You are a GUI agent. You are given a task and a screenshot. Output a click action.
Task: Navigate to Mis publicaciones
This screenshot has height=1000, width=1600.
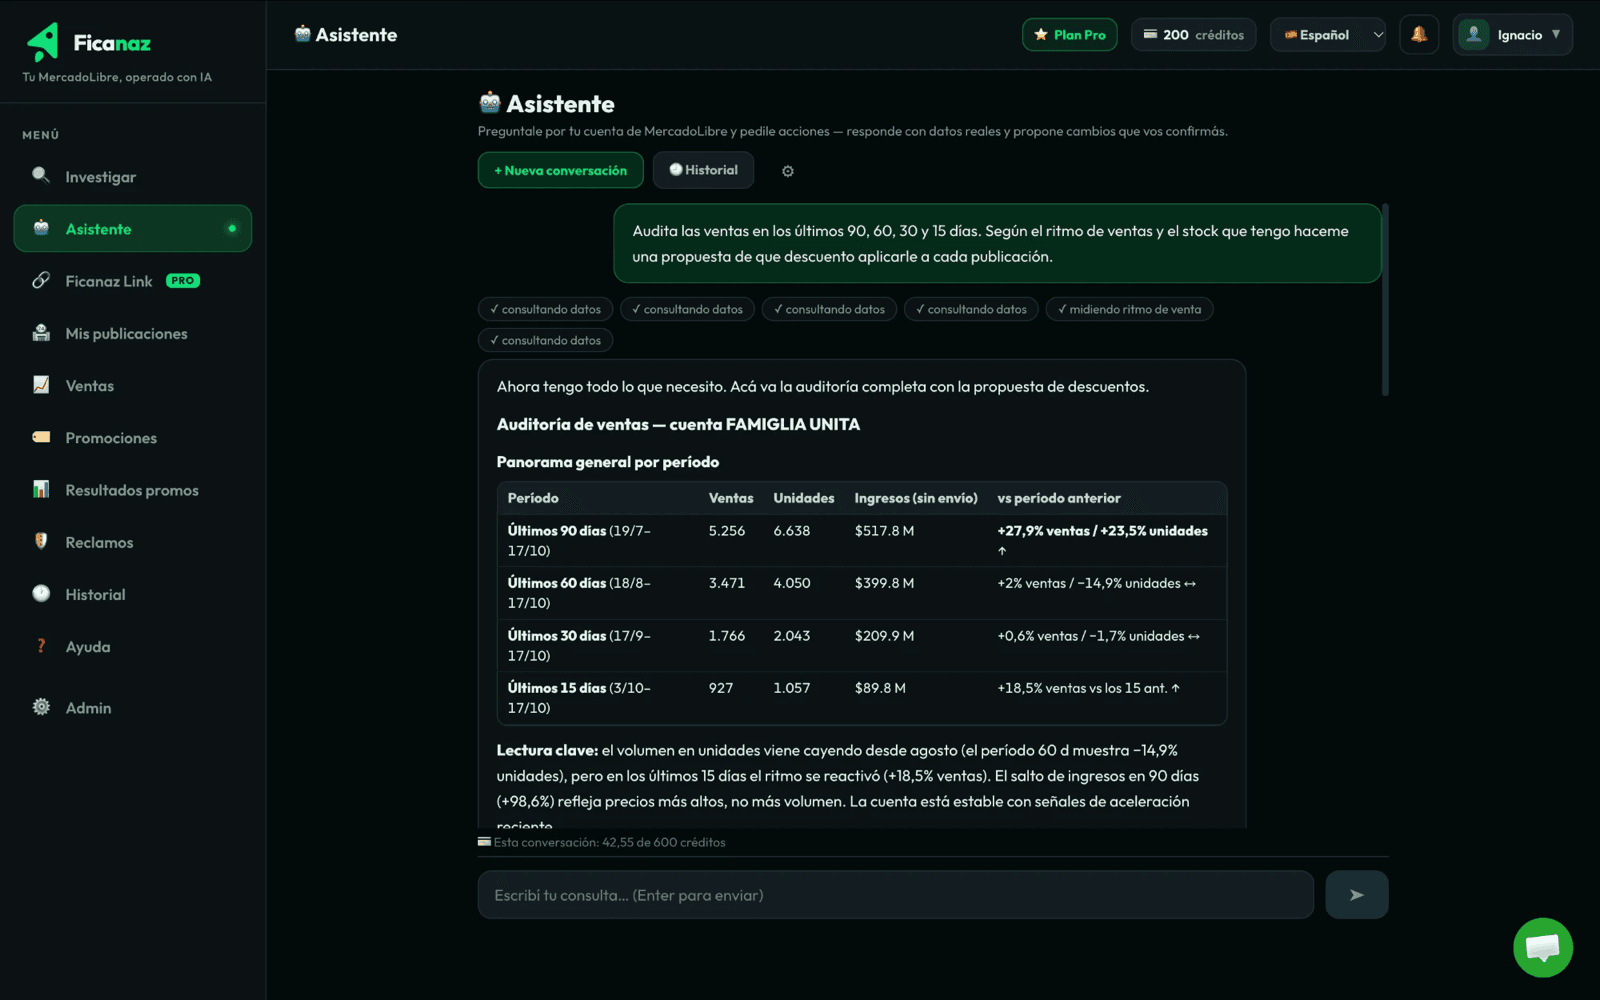click(x=133, y=333)
